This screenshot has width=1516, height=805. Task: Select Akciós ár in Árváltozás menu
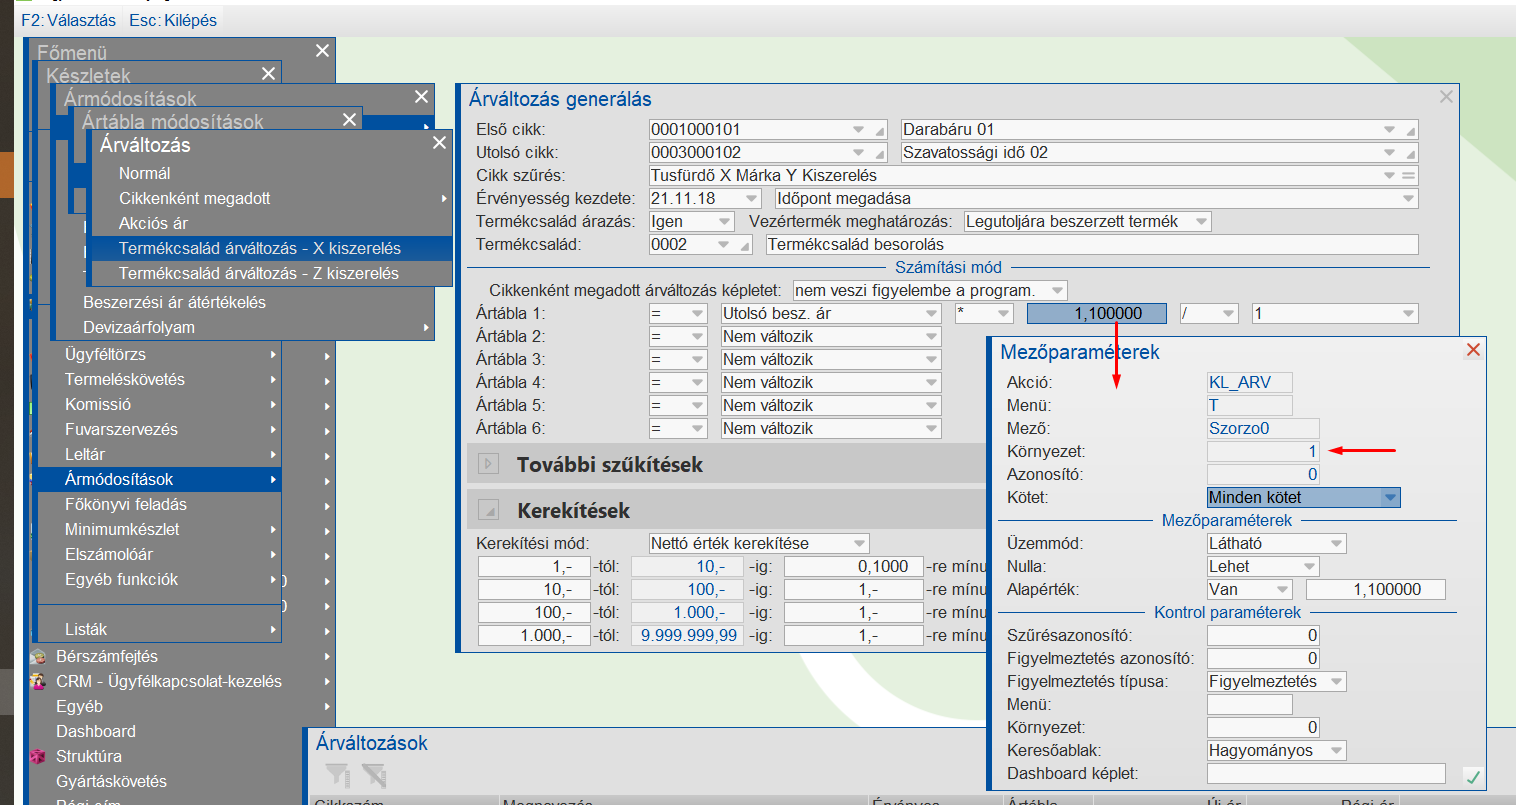[x=153, y=223]
